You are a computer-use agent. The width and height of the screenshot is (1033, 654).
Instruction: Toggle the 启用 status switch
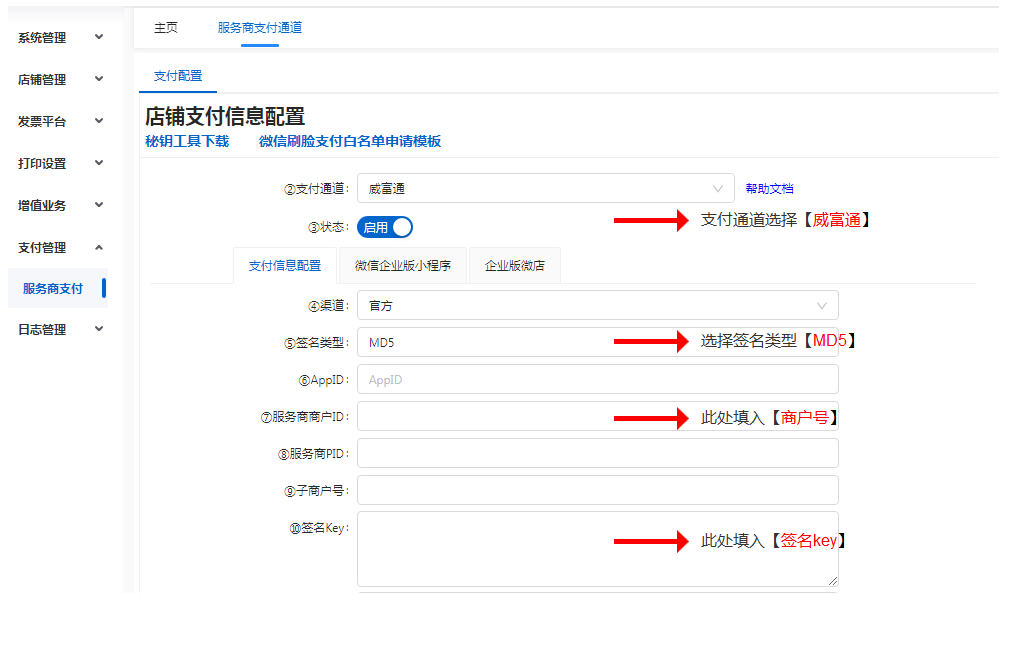point(385,228)
